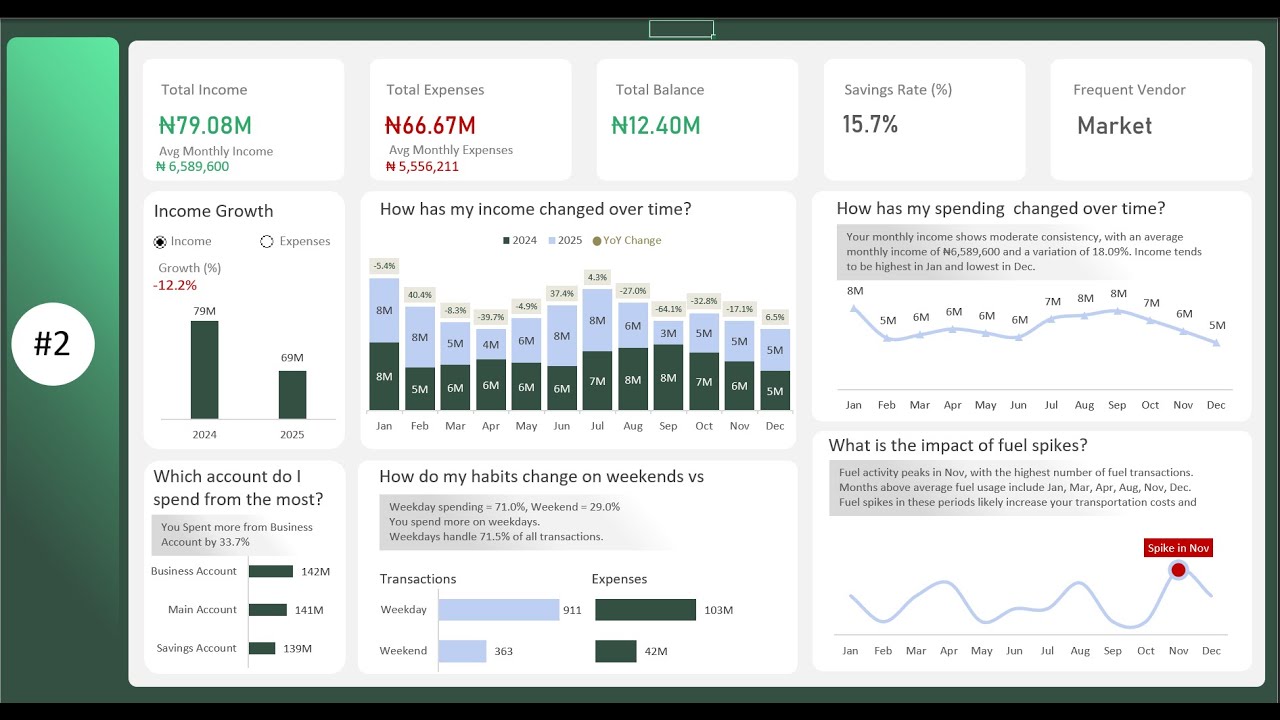Click the YoY Change legend entry

coord(627,241)
